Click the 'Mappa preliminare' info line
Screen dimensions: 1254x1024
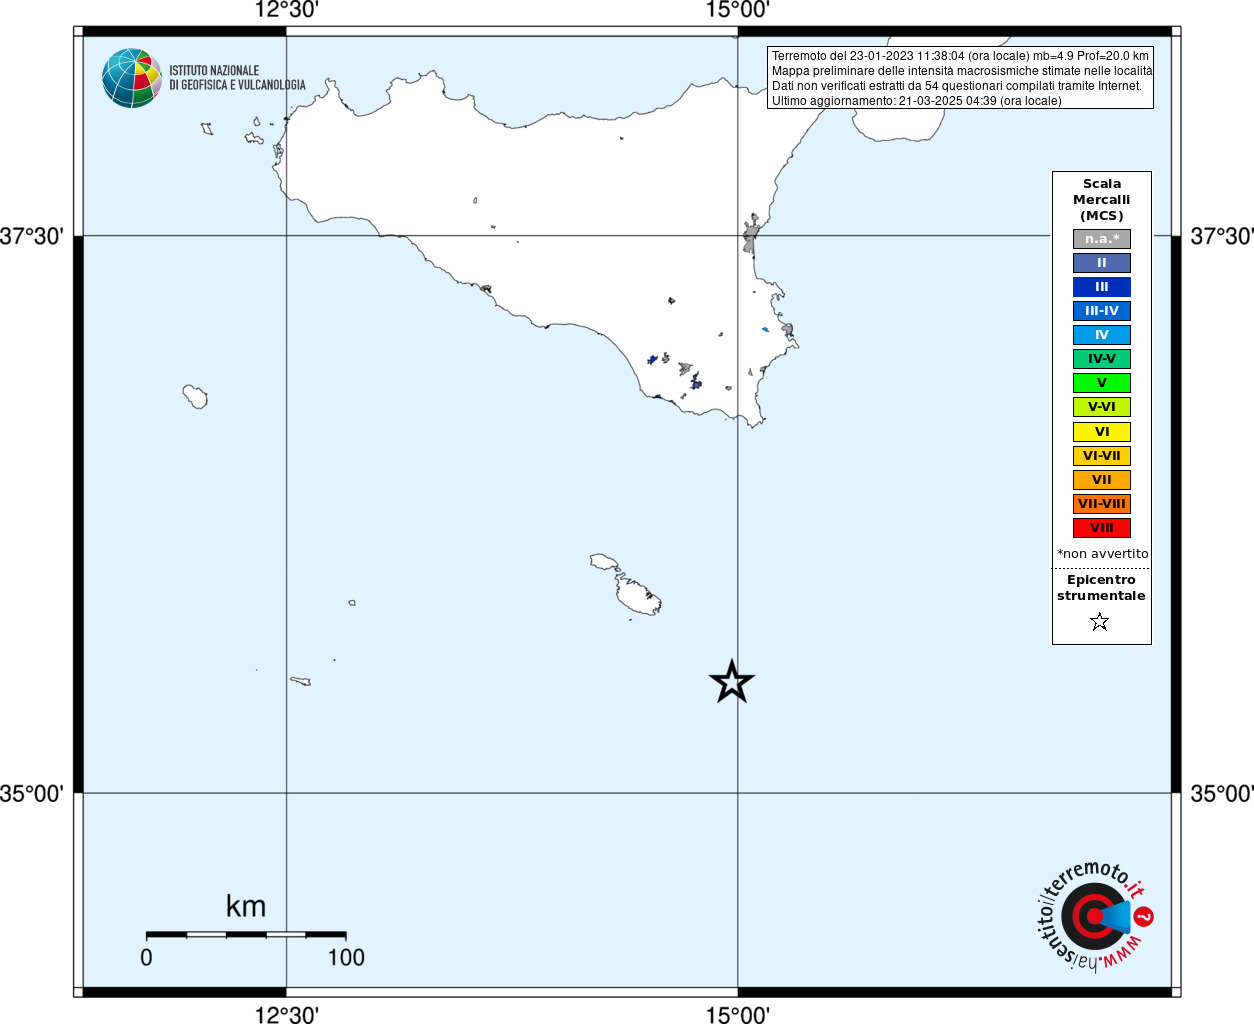tap(962, 71)
